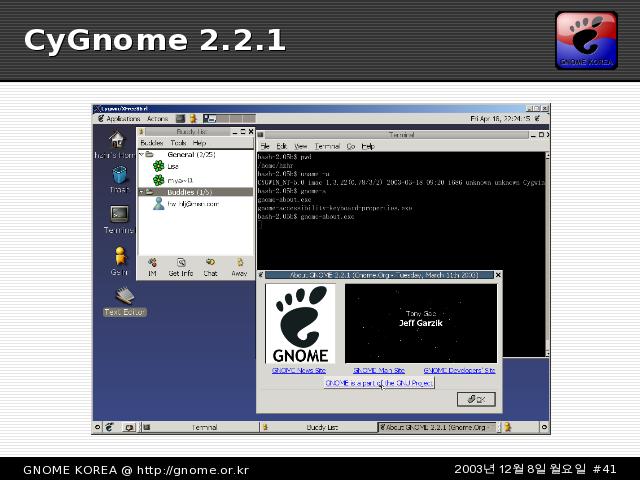Screen dimensions: 640x480
Task: Click the Chat icon in Buddy List
Action: [210, 265]
